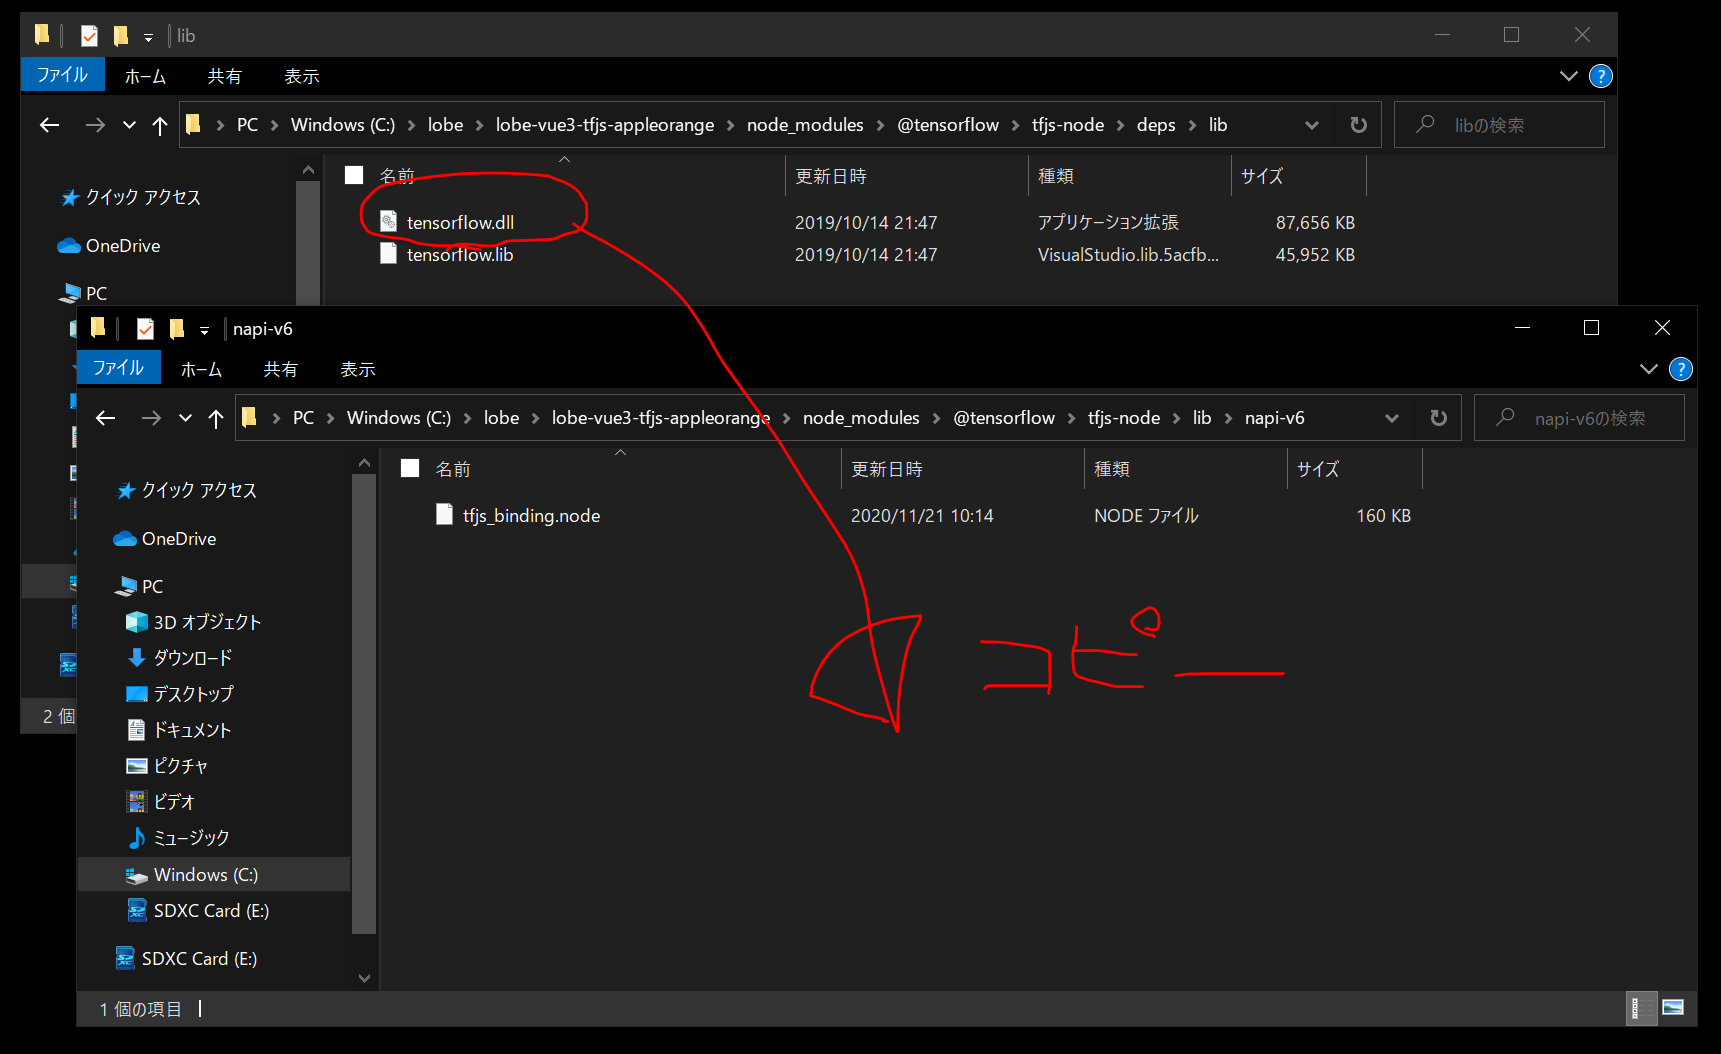Switch to details view in napi-v6 window
The height and width of the screenshot is (1054, 1721).
pos(1641,1008)
